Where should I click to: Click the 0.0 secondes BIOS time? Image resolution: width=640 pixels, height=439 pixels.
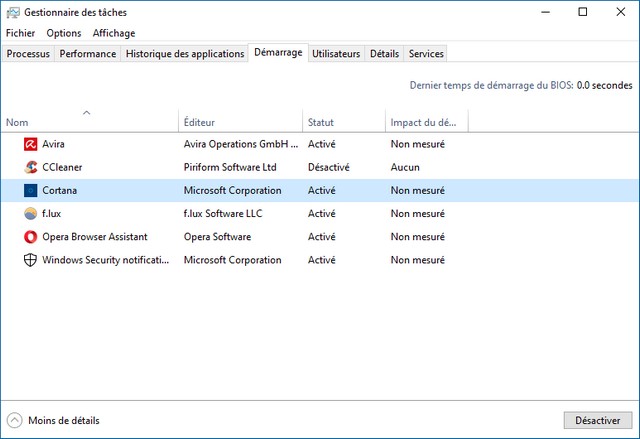(604, 85)
